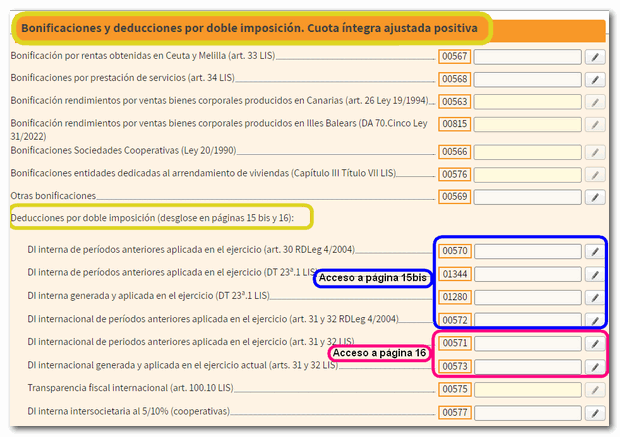
Task: Focus the arrendamiento de viviendas field 00576
Action: point(527,174)
